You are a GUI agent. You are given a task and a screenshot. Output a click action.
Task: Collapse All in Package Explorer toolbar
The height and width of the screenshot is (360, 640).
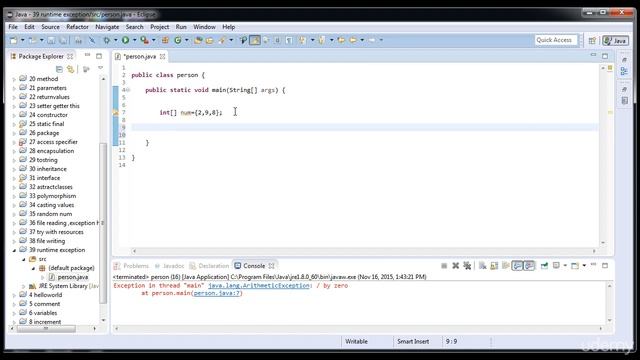point(59,69)
